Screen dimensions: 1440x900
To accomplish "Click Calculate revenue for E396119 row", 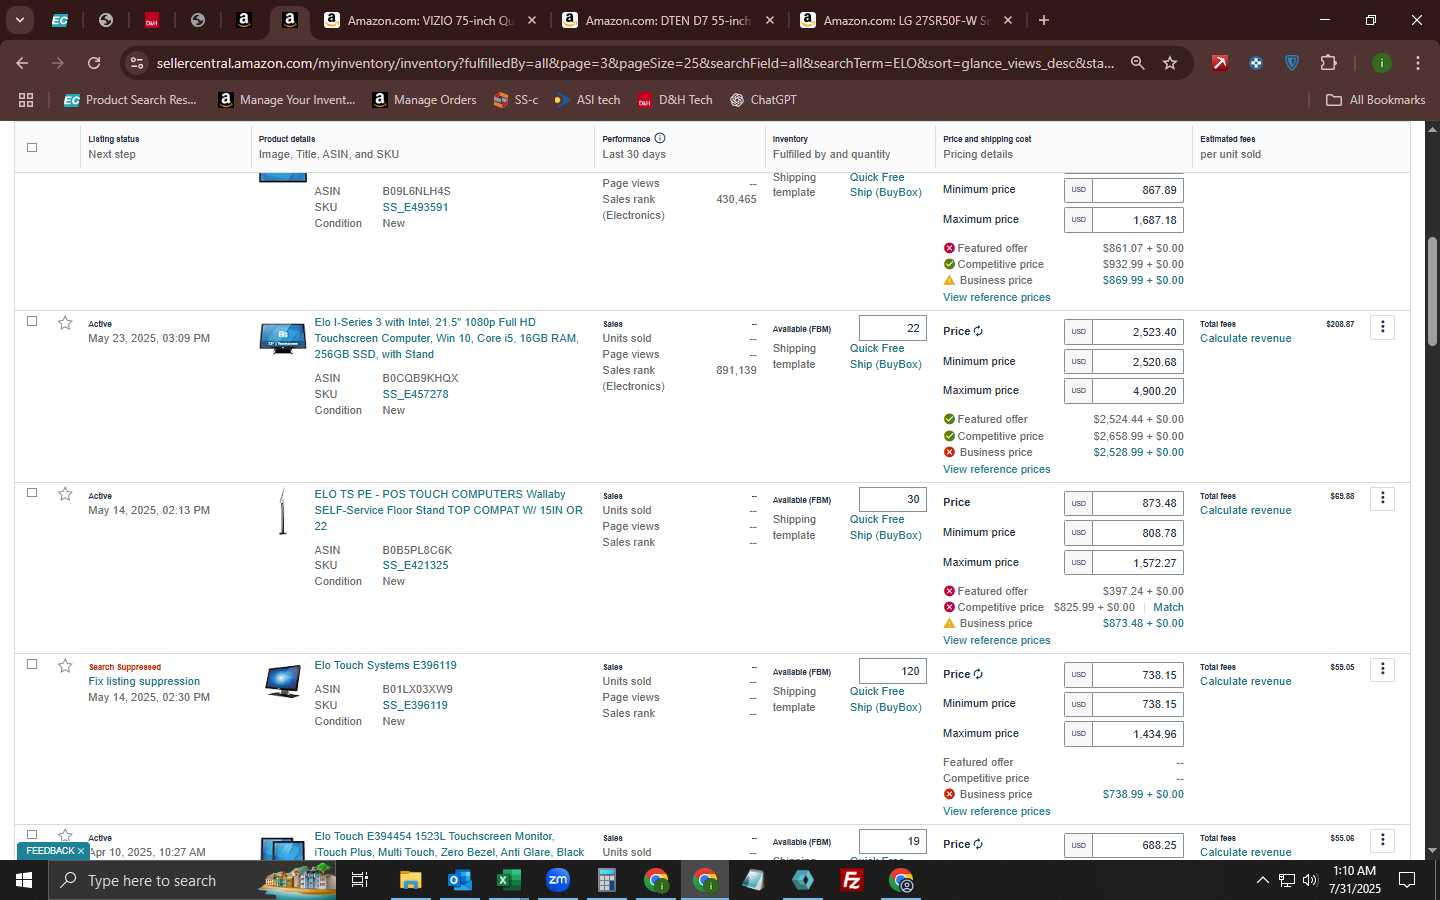I will (1245, 682).
